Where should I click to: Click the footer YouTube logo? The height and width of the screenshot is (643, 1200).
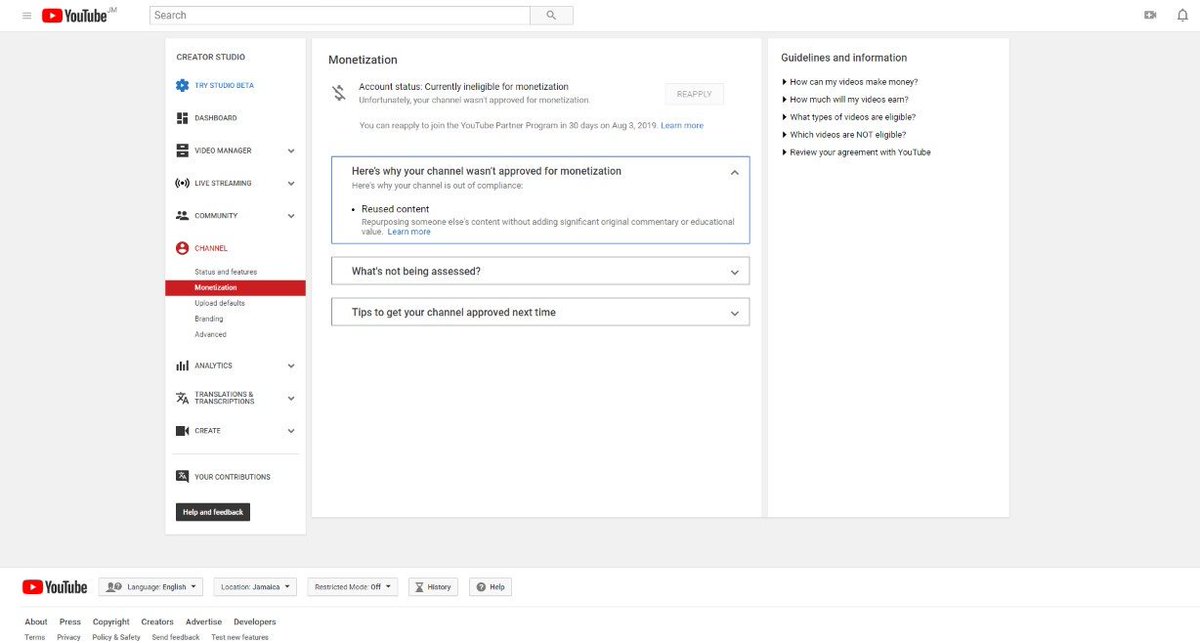(55, 587)
